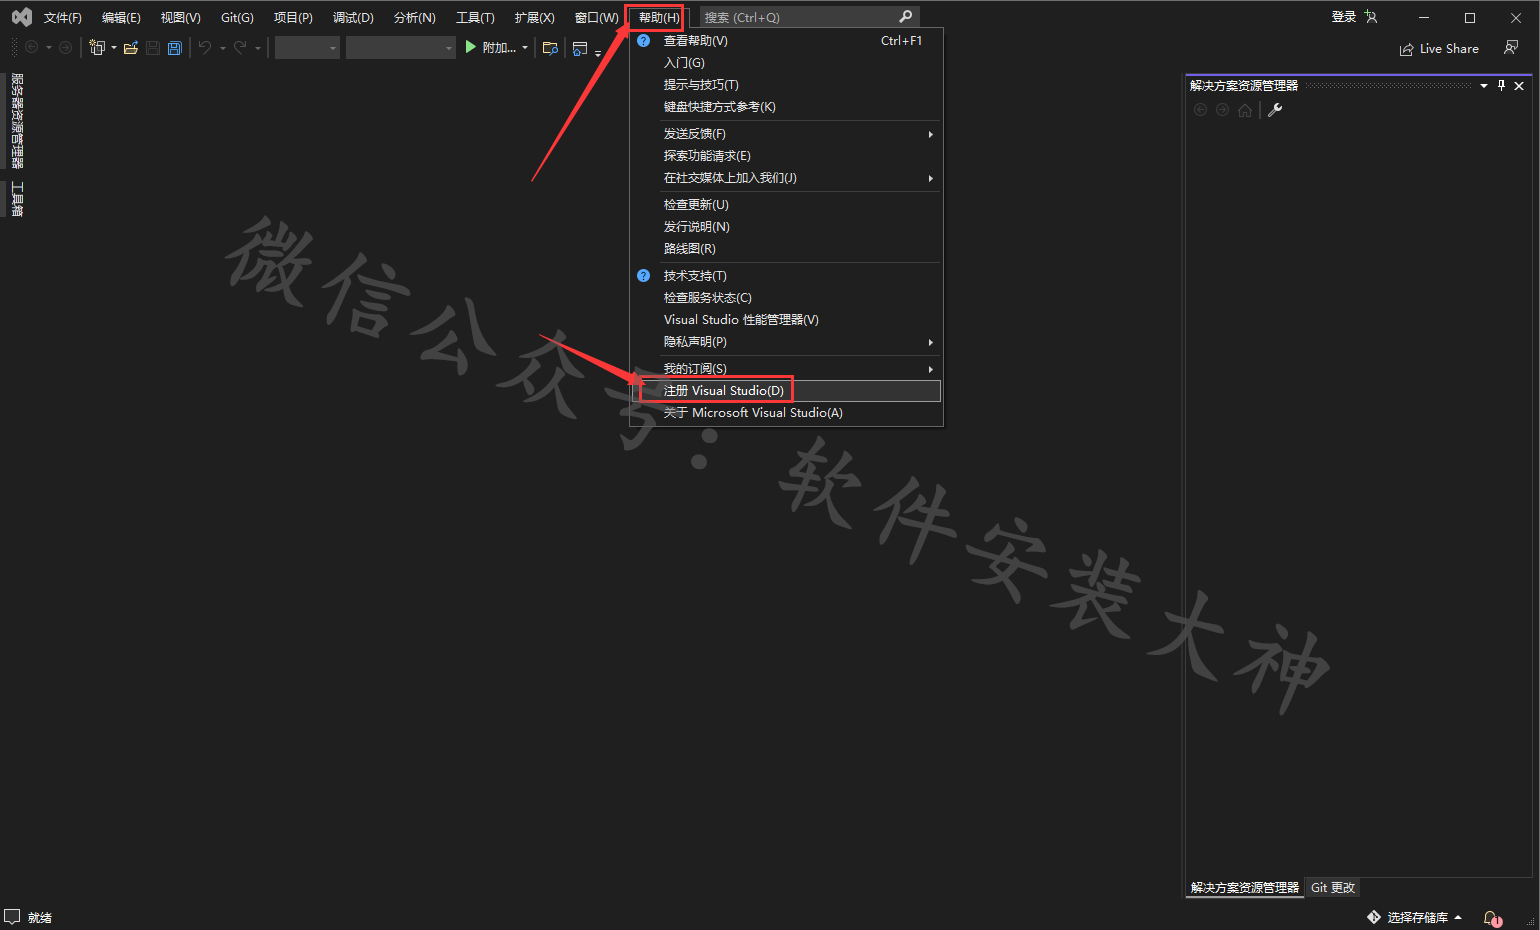Click the Visual Studio logo icon
Viewport: 1540px width, 930px height.
click(x=21, y=17)
